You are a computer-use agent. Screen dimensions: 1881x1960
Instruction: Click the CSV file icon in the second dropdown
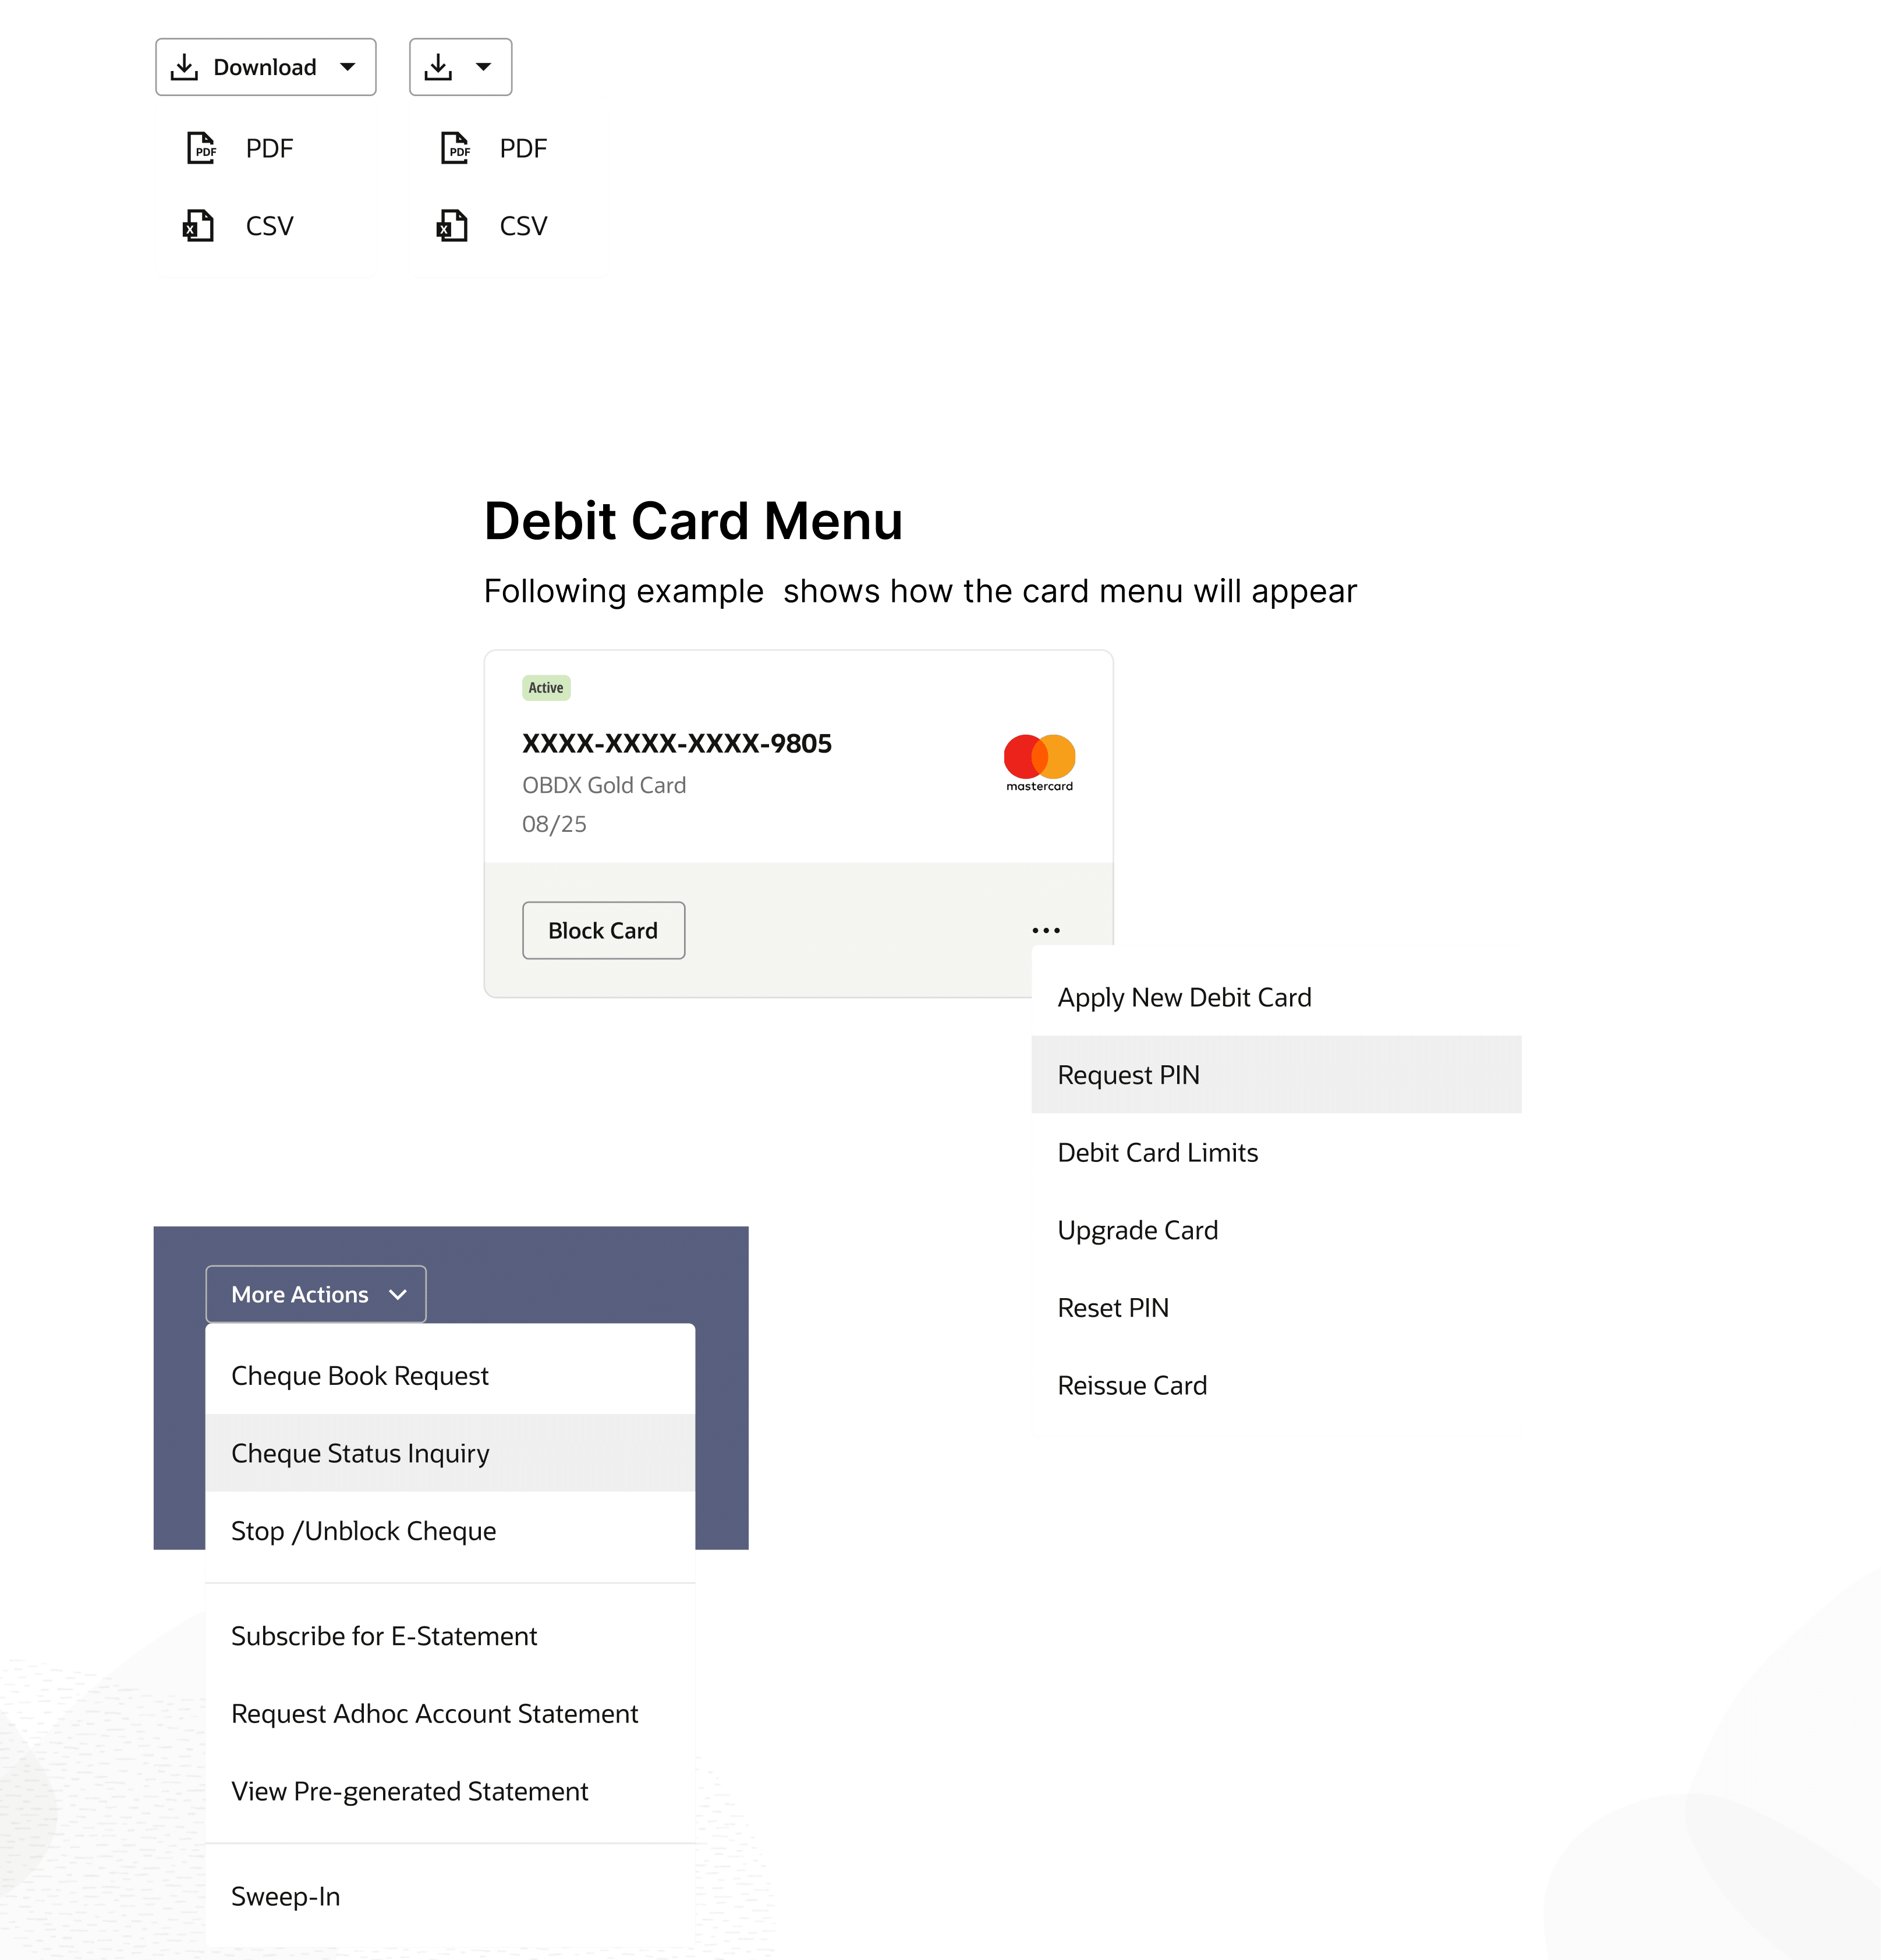tap(452, 226)
